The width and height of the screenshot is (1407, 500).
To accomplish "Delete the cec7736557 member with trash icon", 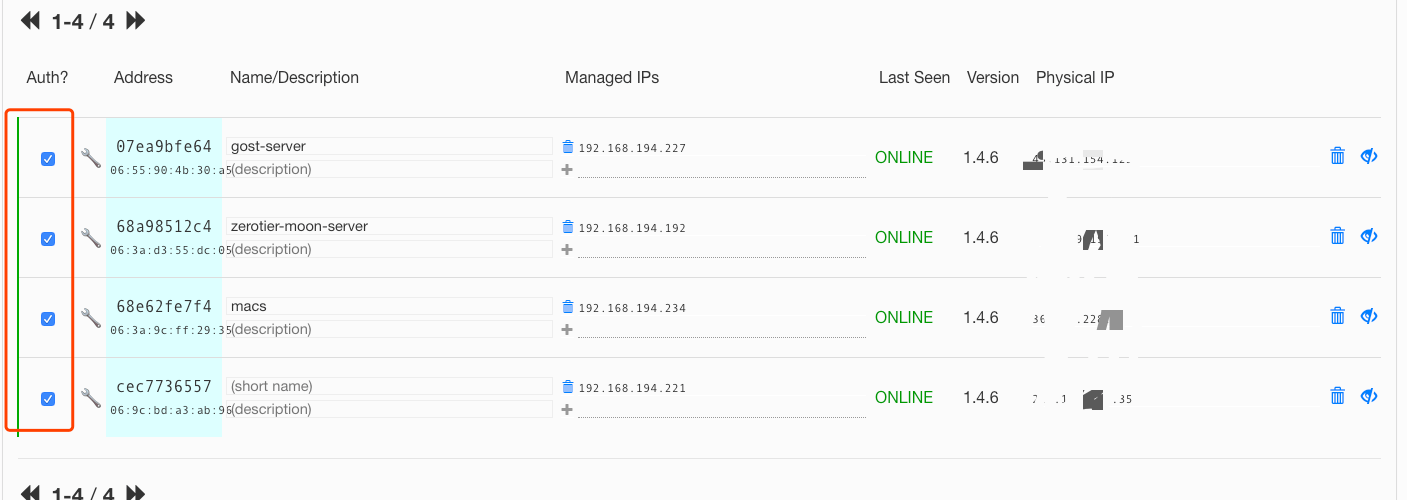I will pos(1337,397).
